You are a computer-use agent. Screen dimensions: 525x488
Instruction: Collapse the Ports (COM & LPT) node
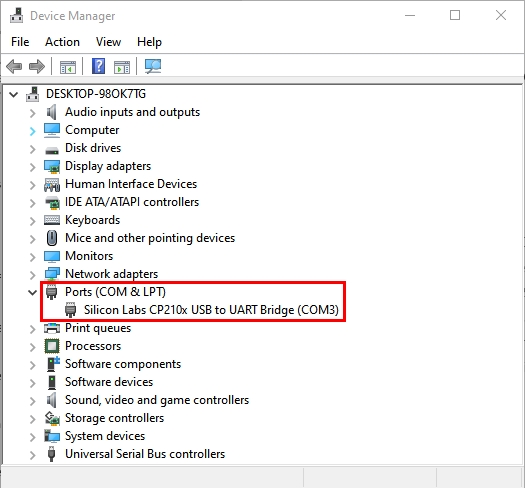tap(32, 292)
